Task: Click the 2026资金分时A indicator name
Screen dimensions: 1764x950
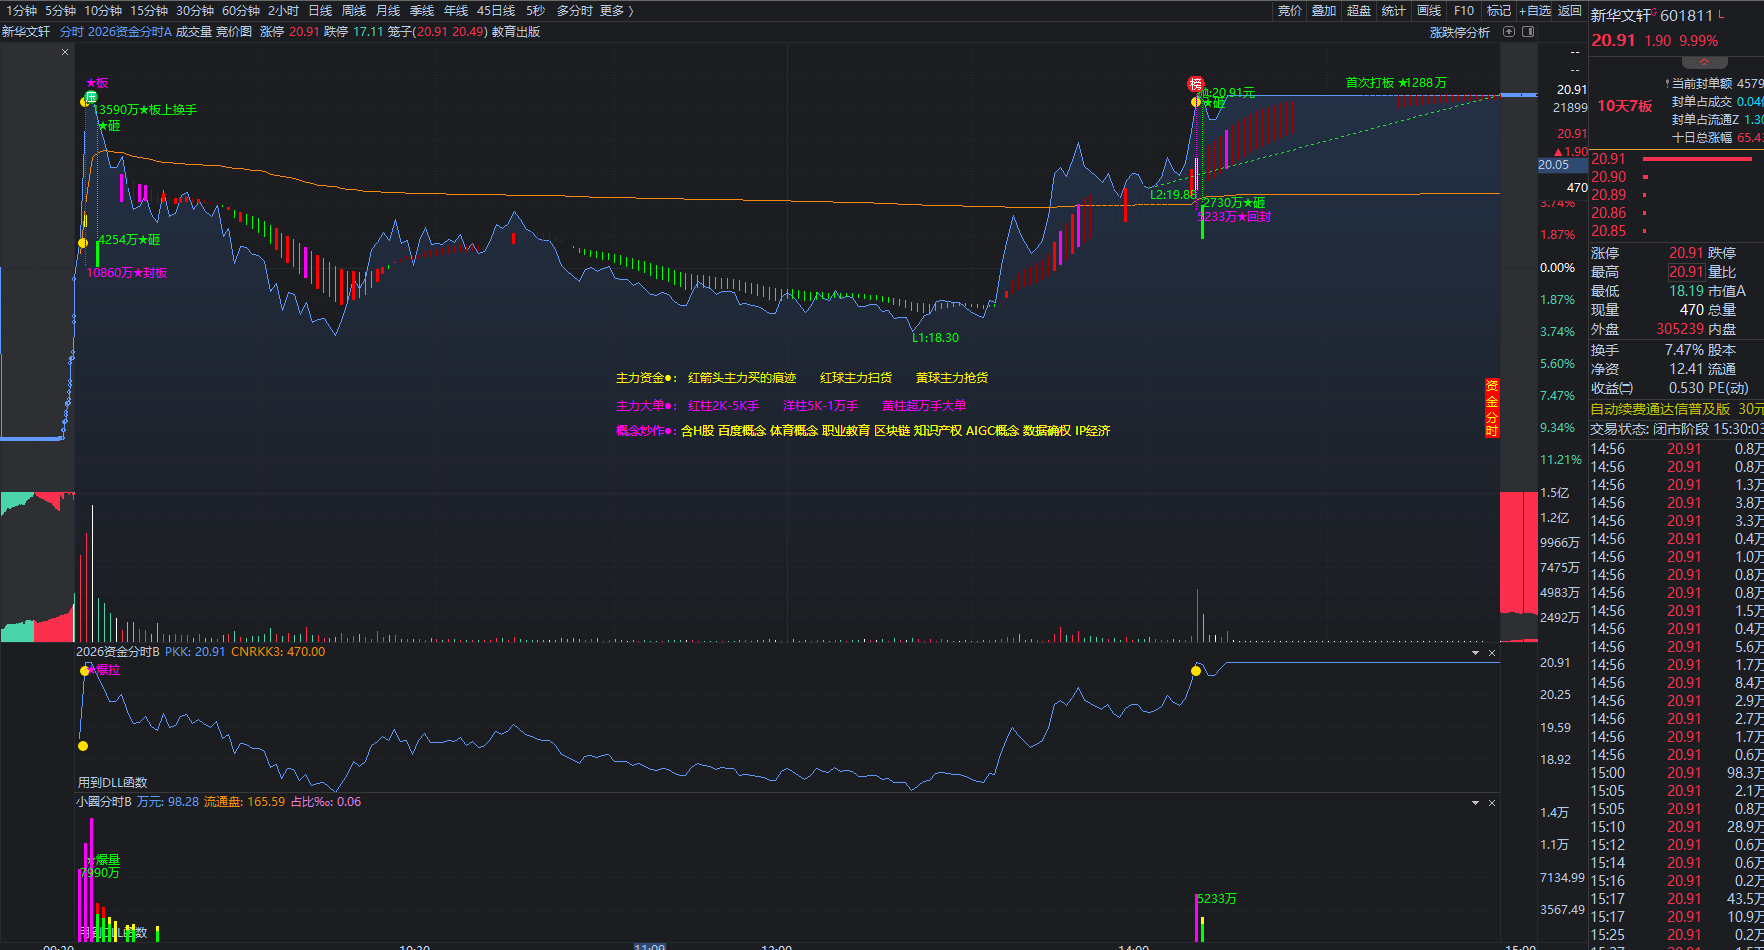Action: (x=130, y=31)
